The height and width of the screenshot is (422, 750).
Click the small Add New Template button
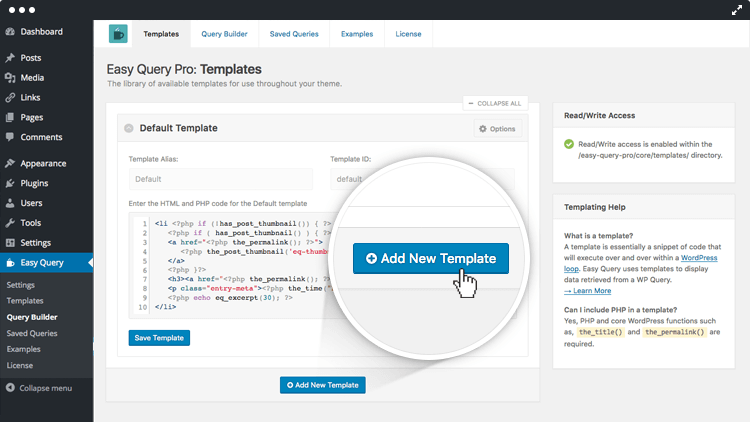323,385
